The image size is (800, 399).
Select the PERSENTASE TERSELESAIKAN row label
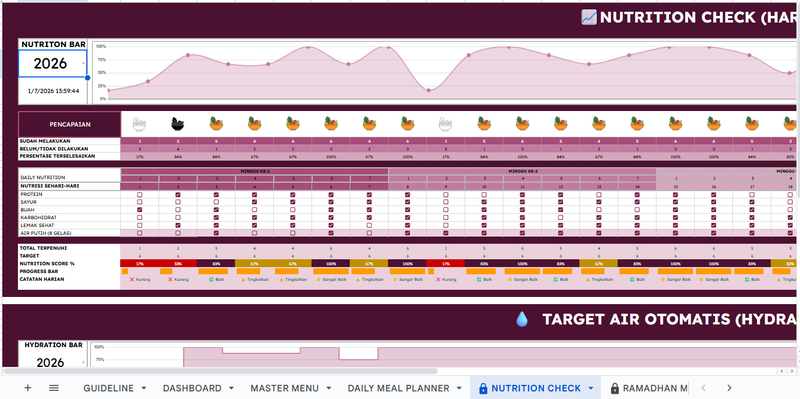pos(69,156)
